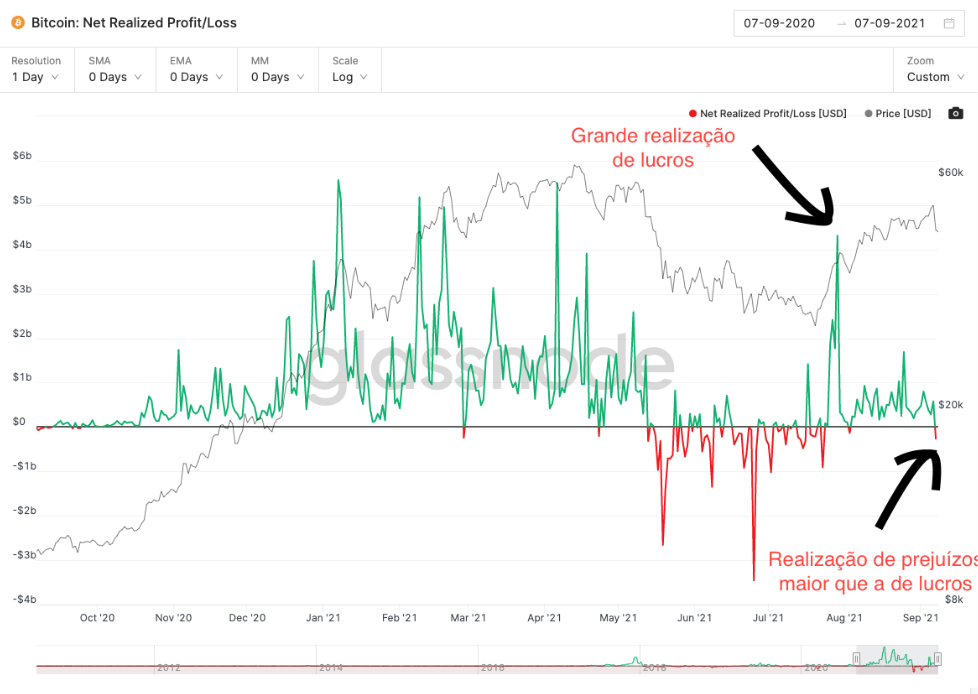Image resolution: width=978 pixels, height=694 pixels.
Task: Grab the right navigator range handle
Action: tap(939, 658)
